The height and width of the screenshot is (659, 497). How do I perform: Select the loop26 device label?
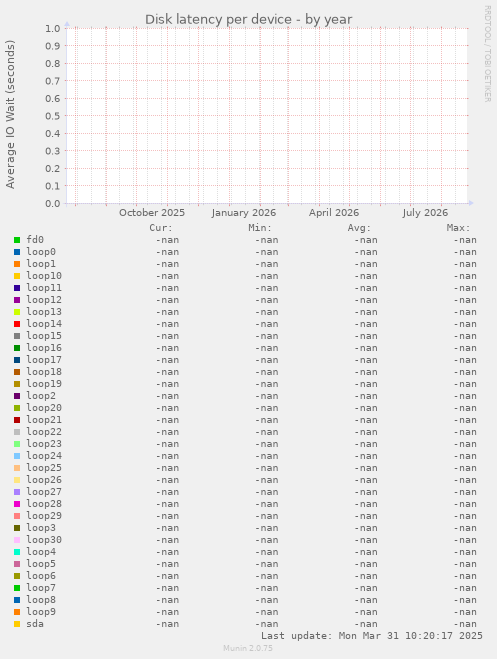[44, 480]
